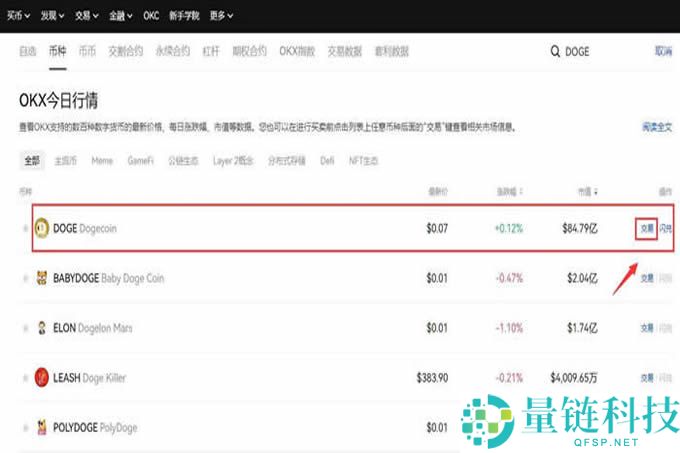Open the 永续合约 tab
This screenshot has width=680, height=453.
tap(173, 51)
